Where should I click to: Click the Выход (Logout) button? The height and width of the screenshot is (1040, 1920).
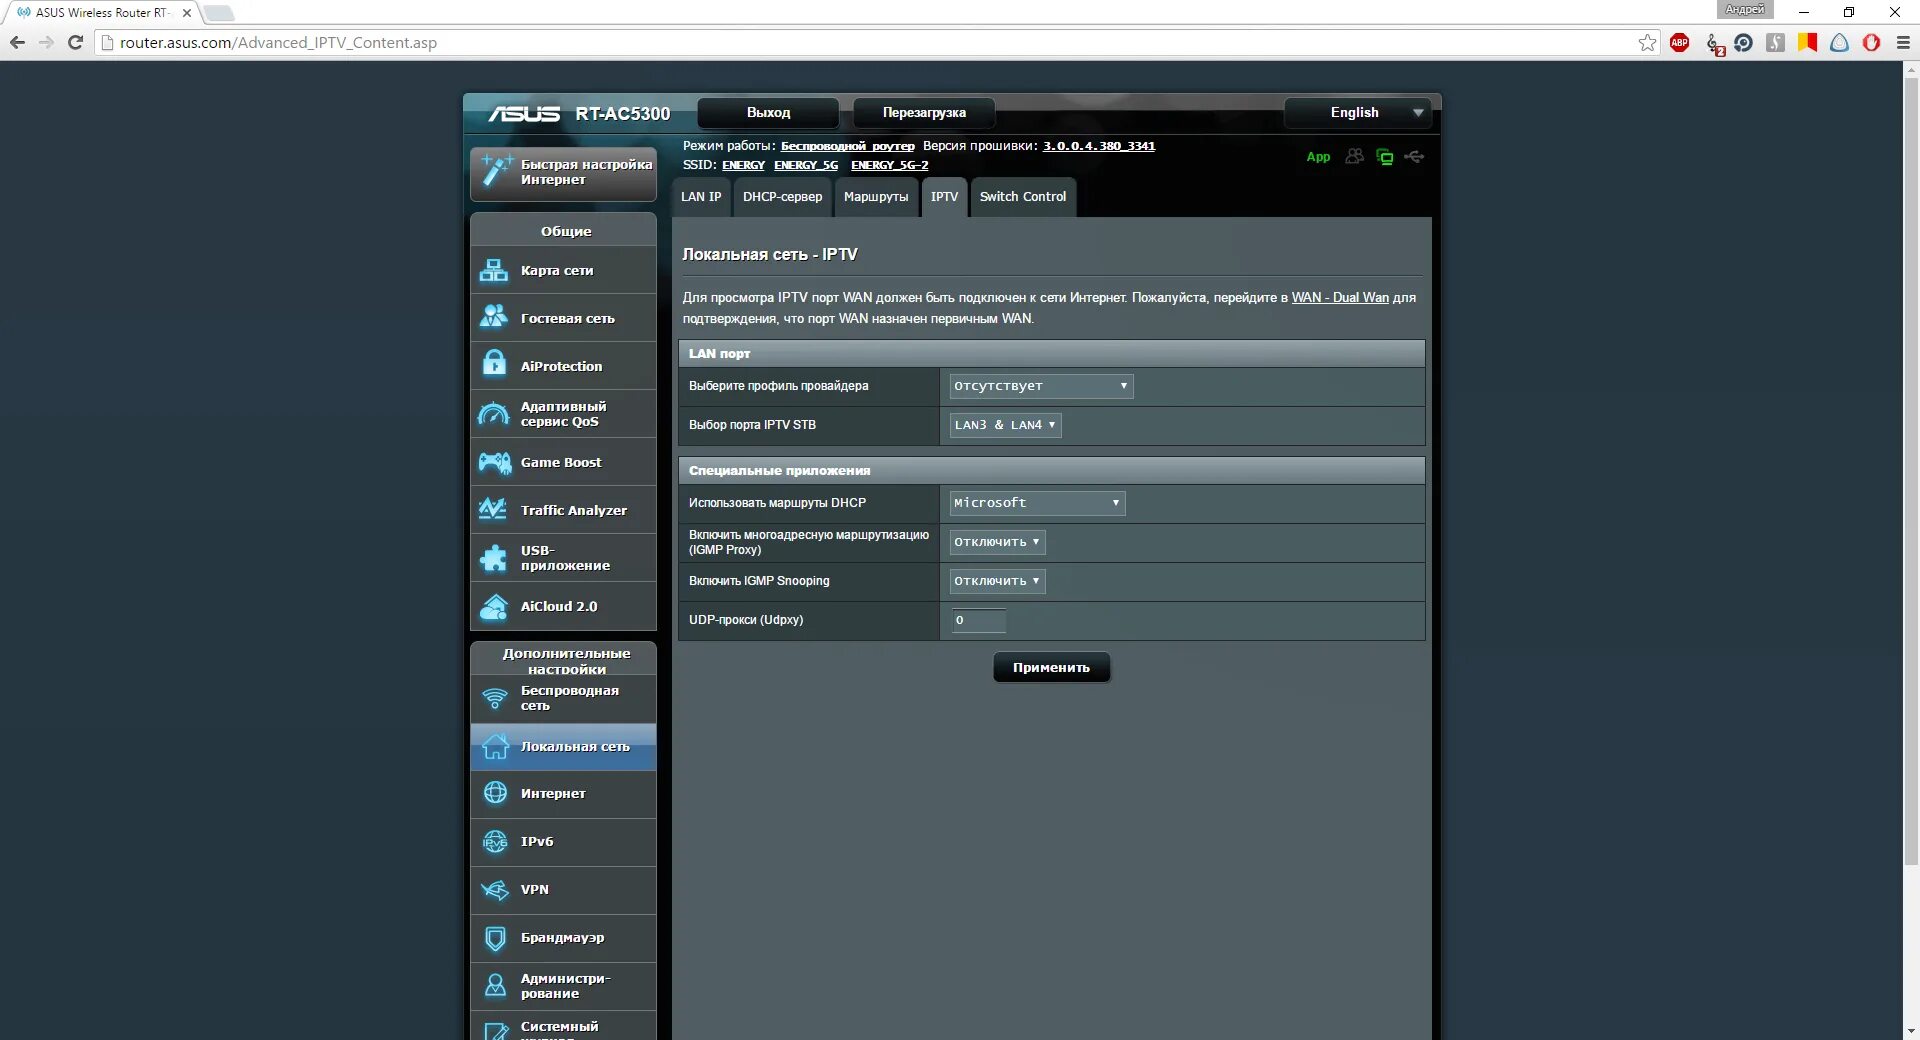pyautogui.click(x=768, y=113)
